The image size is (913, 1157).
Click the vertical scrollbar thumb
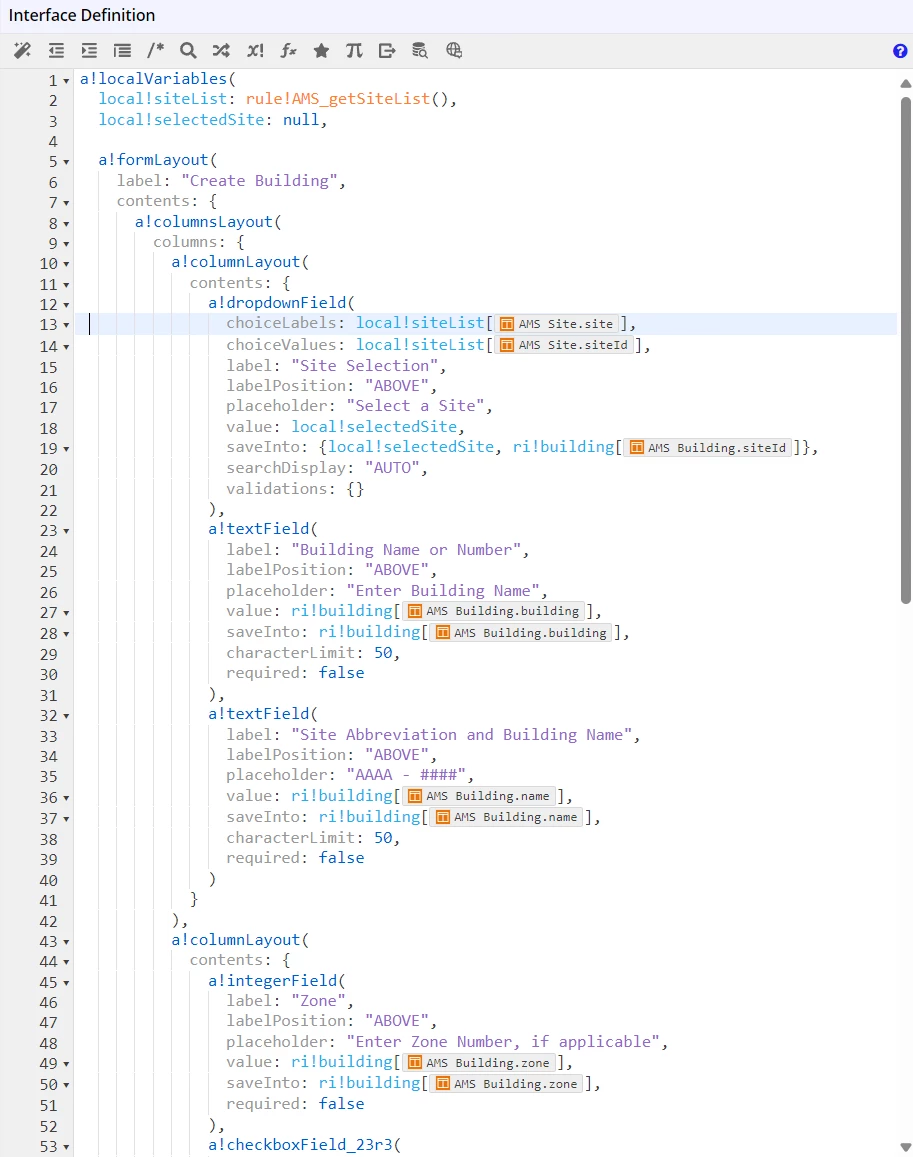[906, 350]
